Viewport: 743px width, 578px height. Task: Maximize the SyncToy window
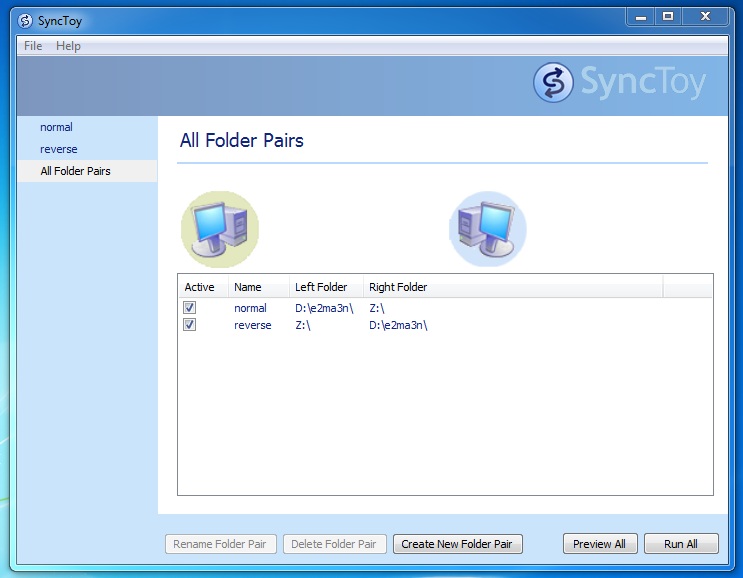[668, 17]
